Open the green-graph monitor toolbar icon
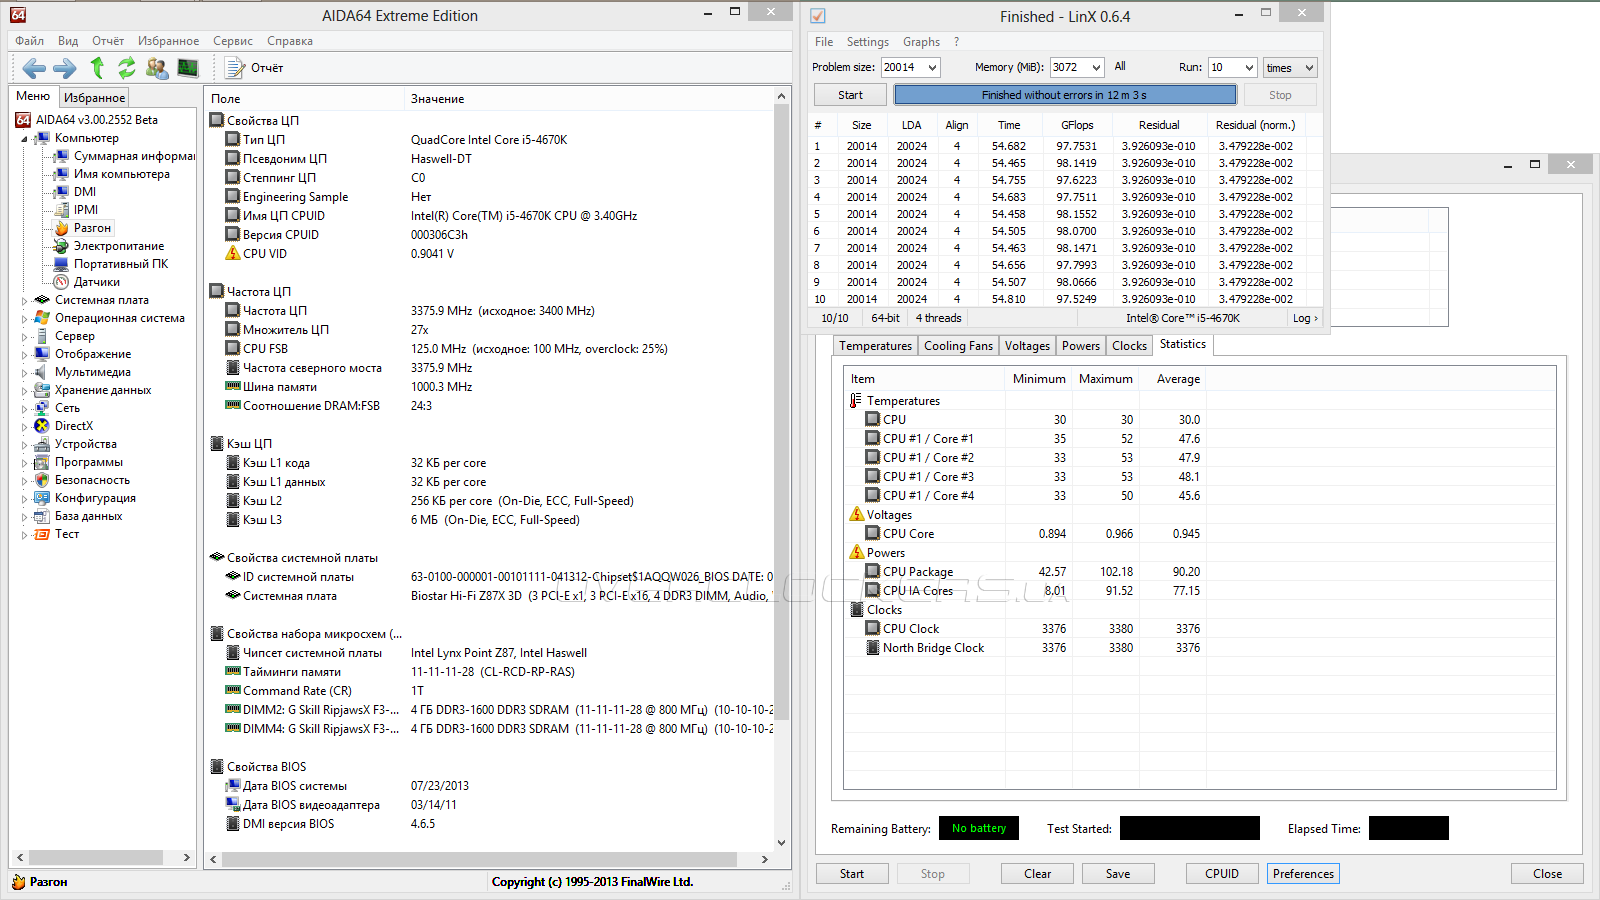The image size is (1600, 900). (x=188, y=68)
